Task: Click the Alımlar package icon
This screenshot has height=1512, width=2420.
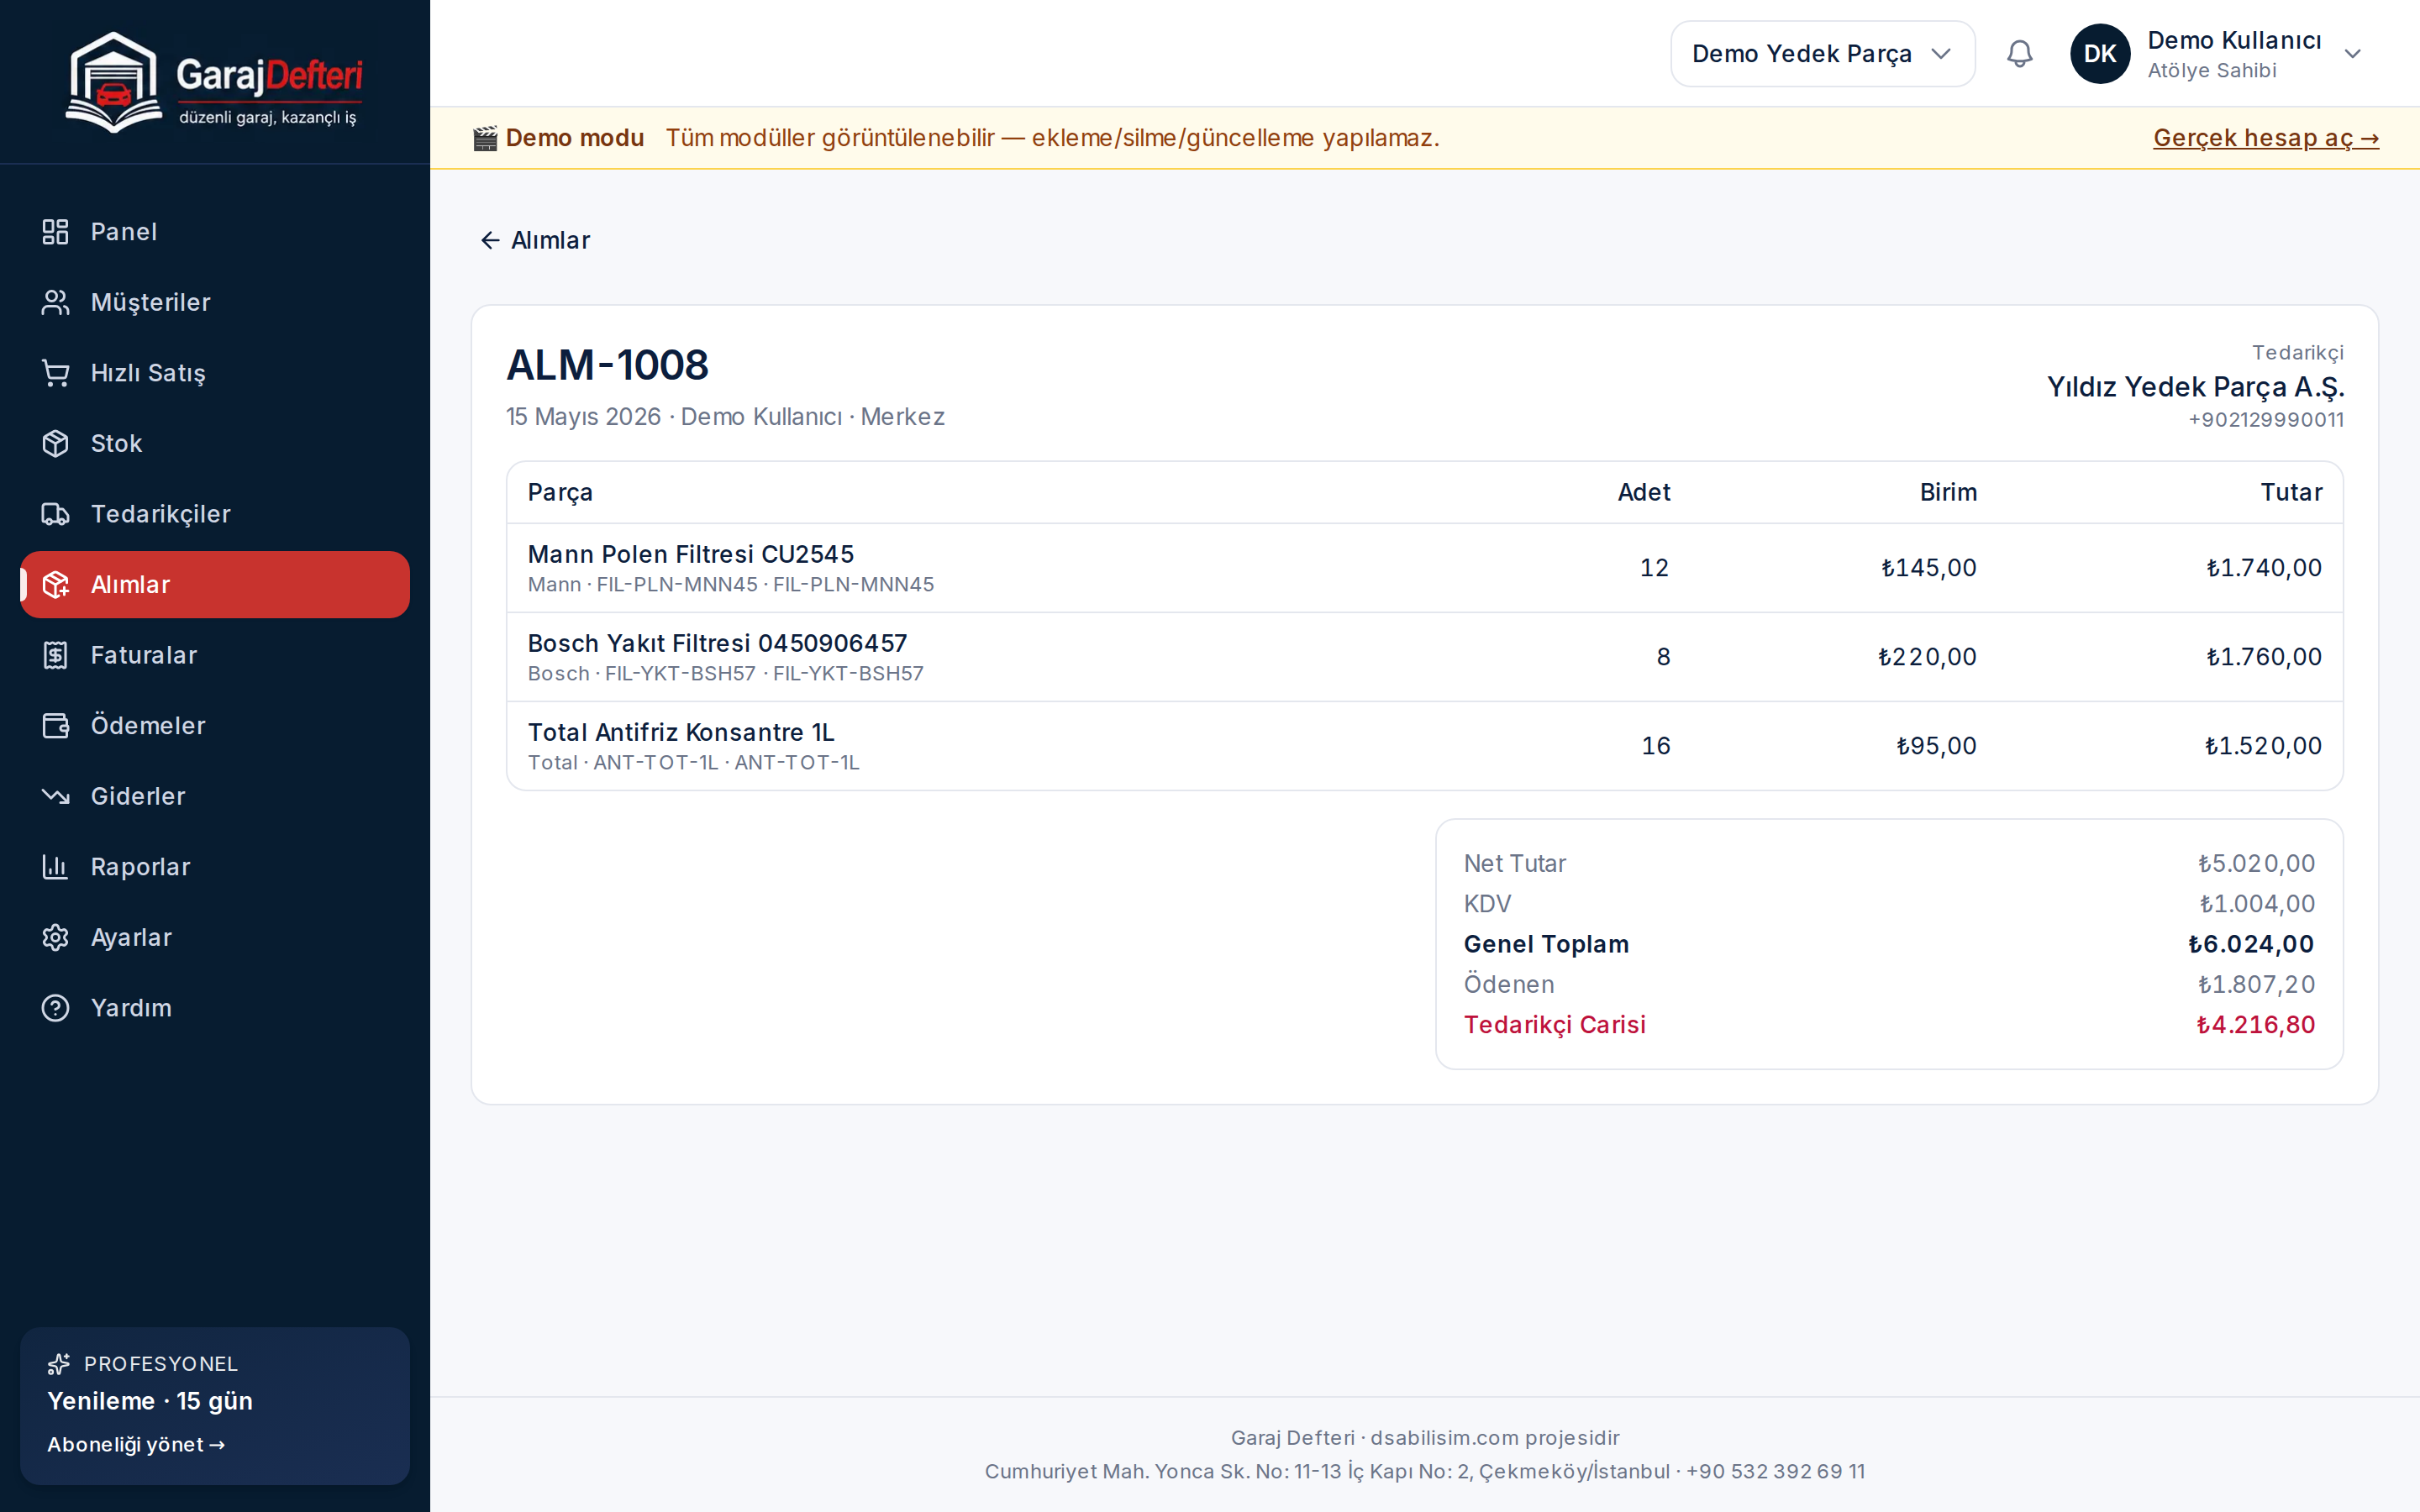Action: [55, 585]
